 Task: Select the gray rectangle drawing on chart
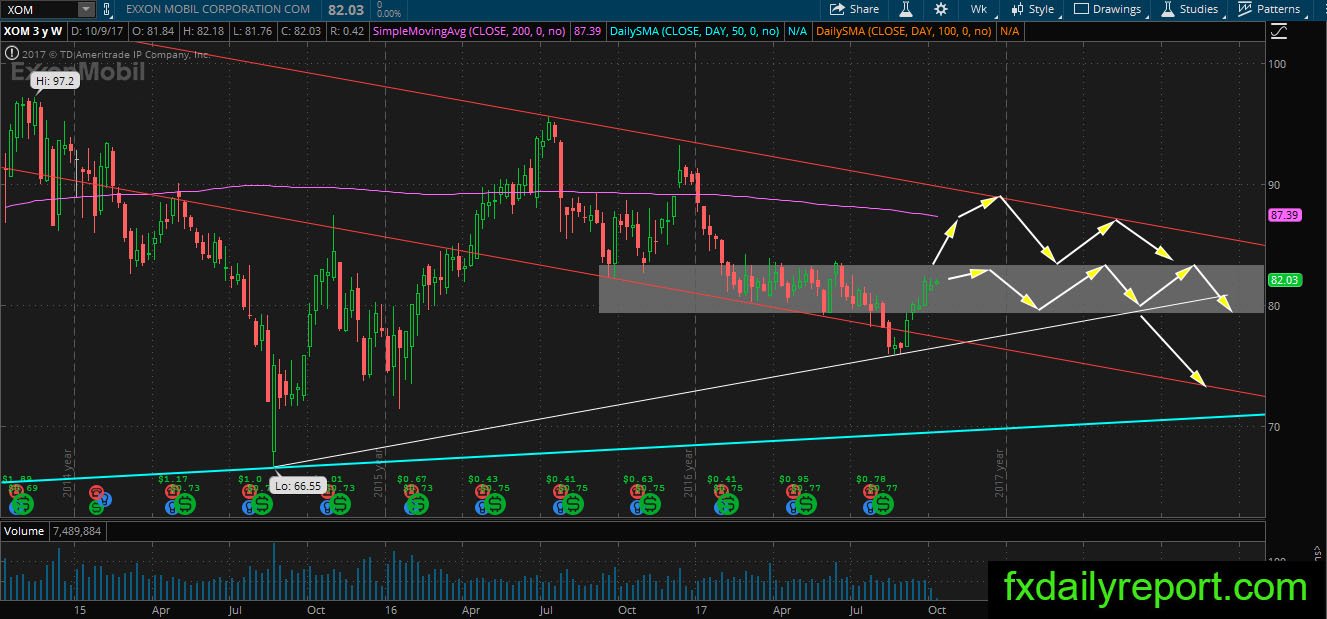tap(931, 289)
